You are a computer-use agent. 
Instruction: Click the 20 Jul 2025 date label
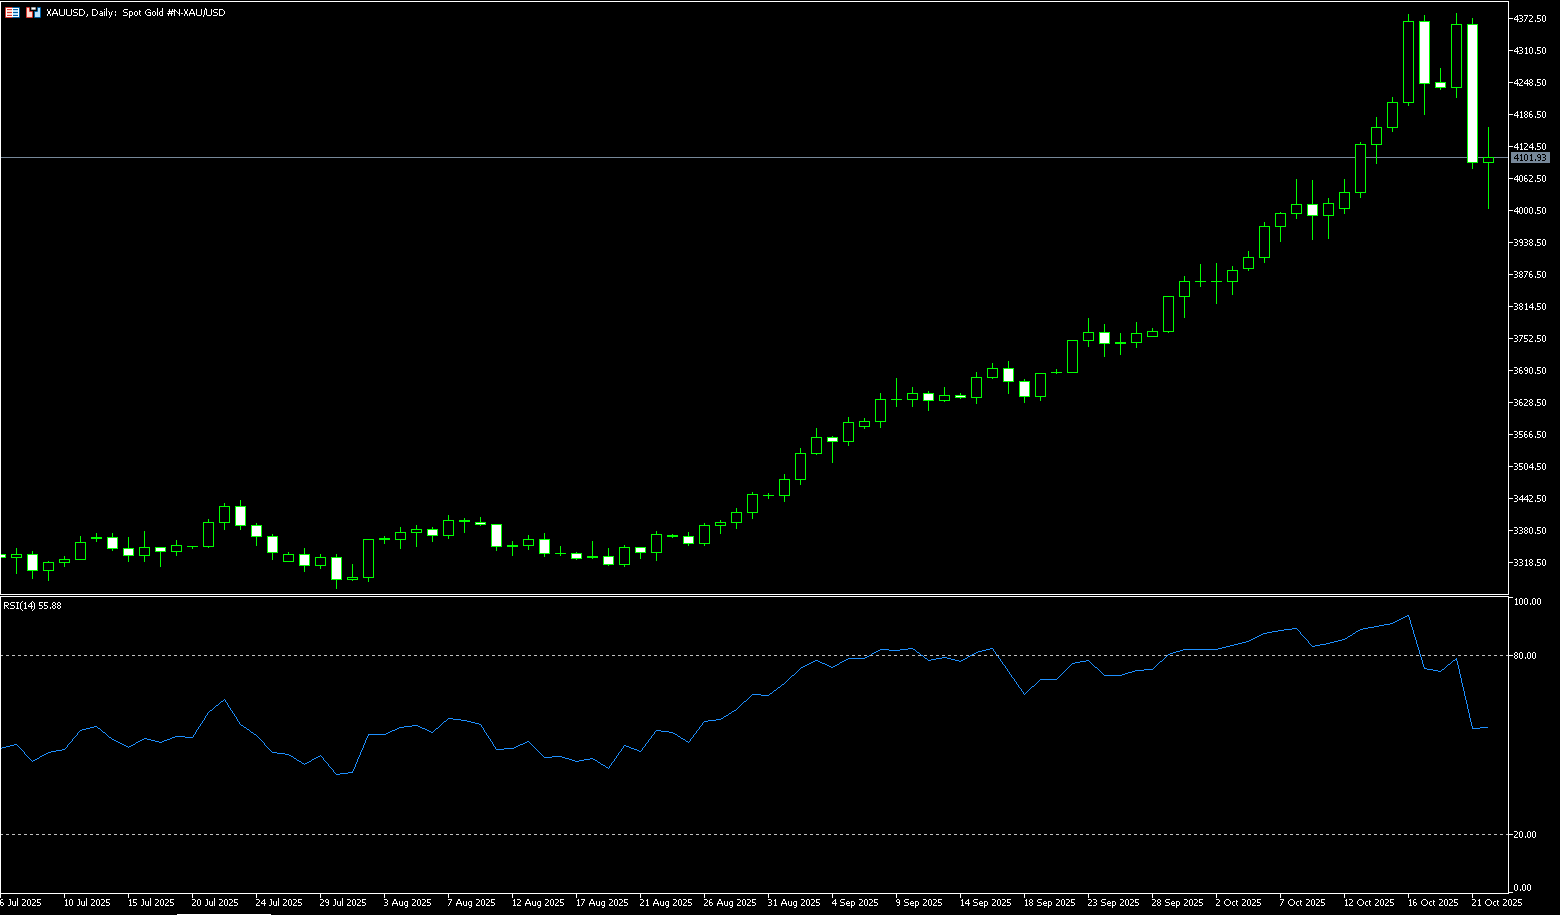tap(215, 902)
